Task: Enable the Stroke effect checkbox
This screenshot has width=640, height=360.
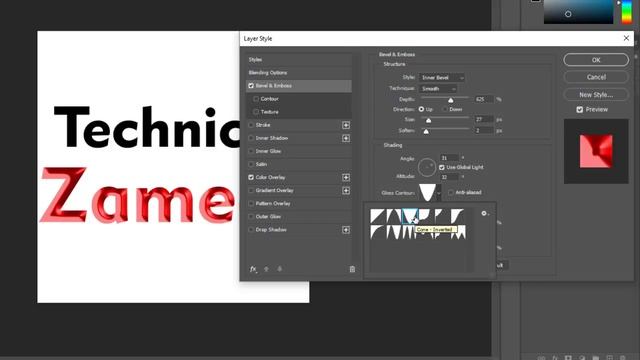Action: click(251, 125)
